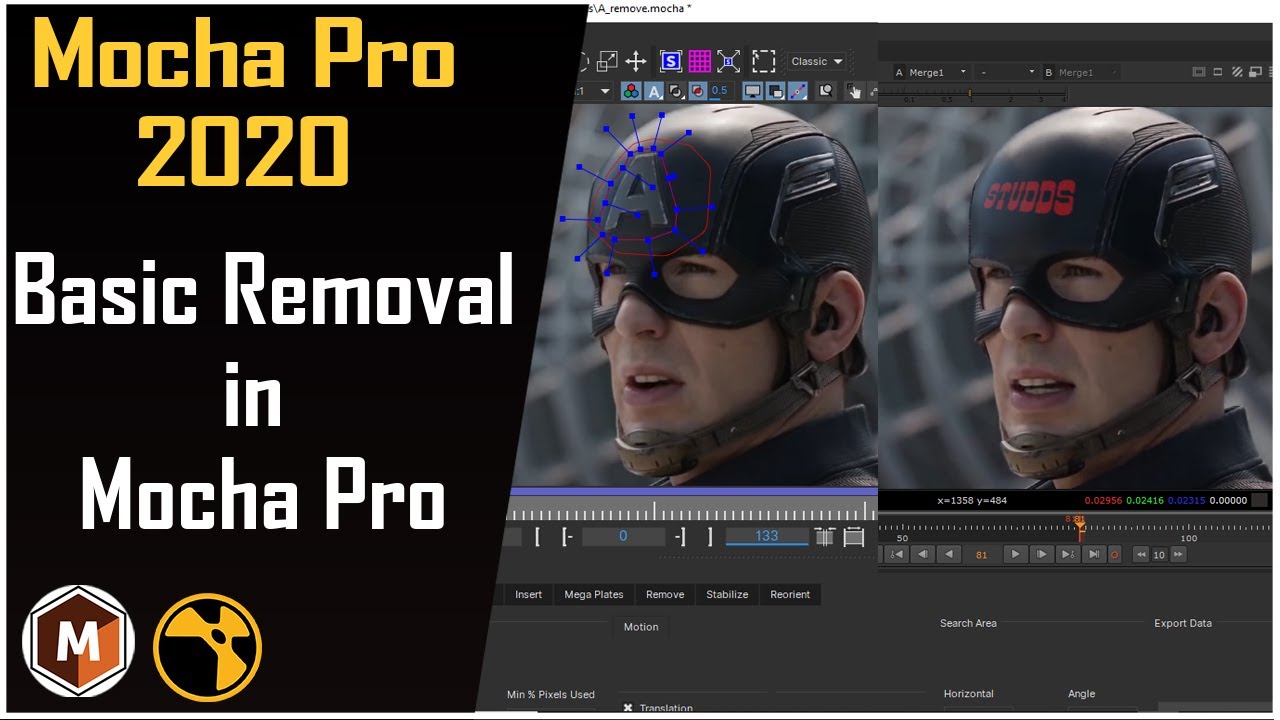1280x720 pixels.
Task: Click the gain slider in Nuke viewer
Action: point(970,93)
